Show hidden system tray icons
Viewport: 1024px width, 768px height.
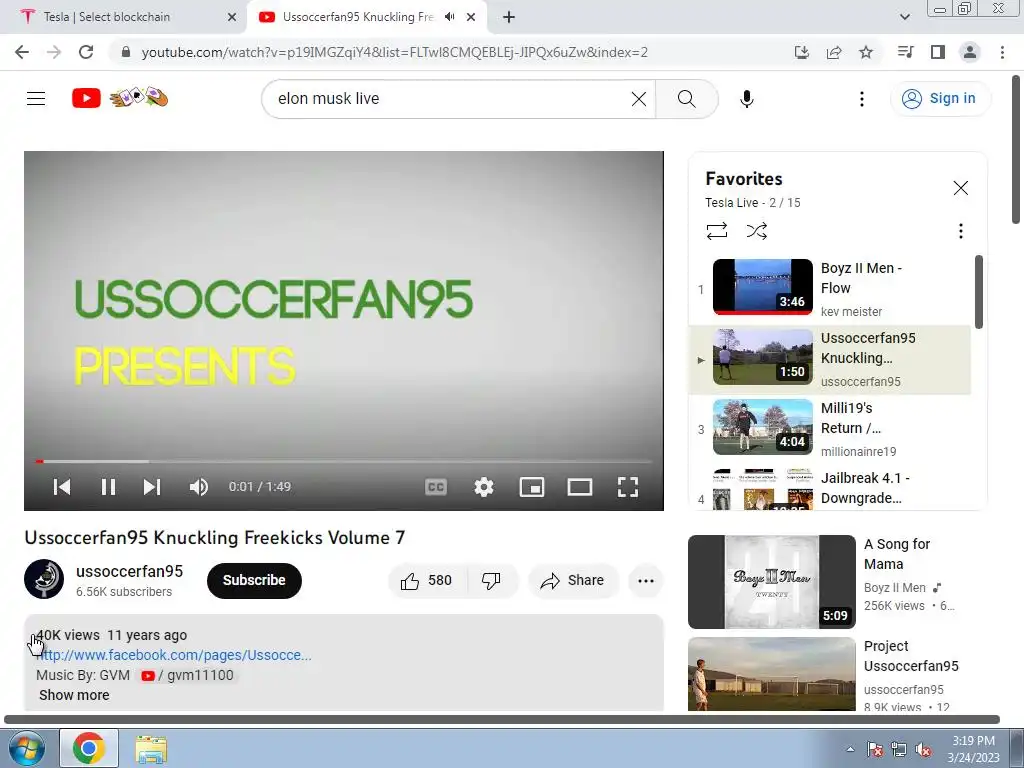(x=850, y=749)
